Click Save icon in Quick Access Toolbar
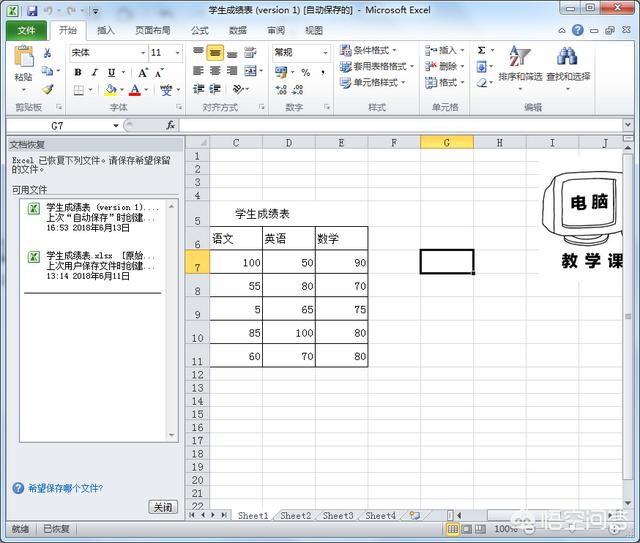This screenshot has height=543, width=640. (x=32, y=10)
